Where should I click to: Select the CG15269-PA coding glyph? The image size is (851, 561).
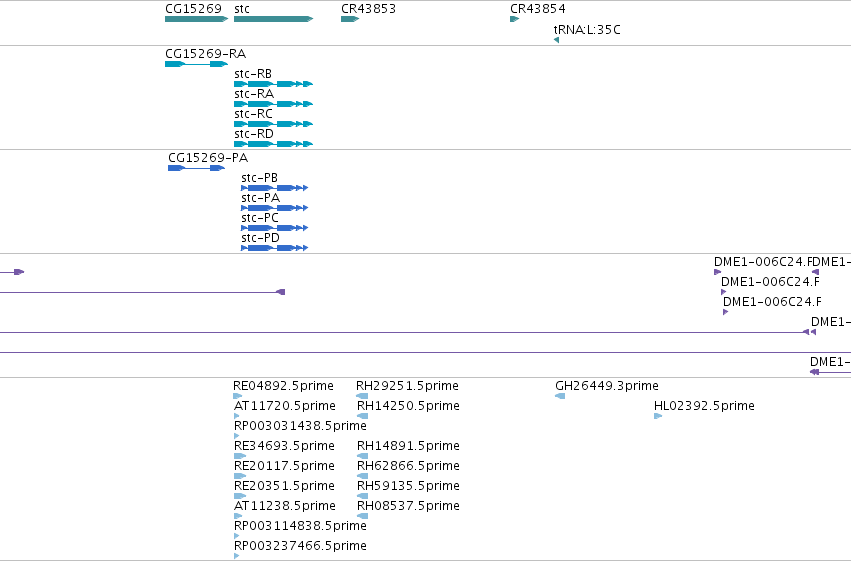(196, 168)
